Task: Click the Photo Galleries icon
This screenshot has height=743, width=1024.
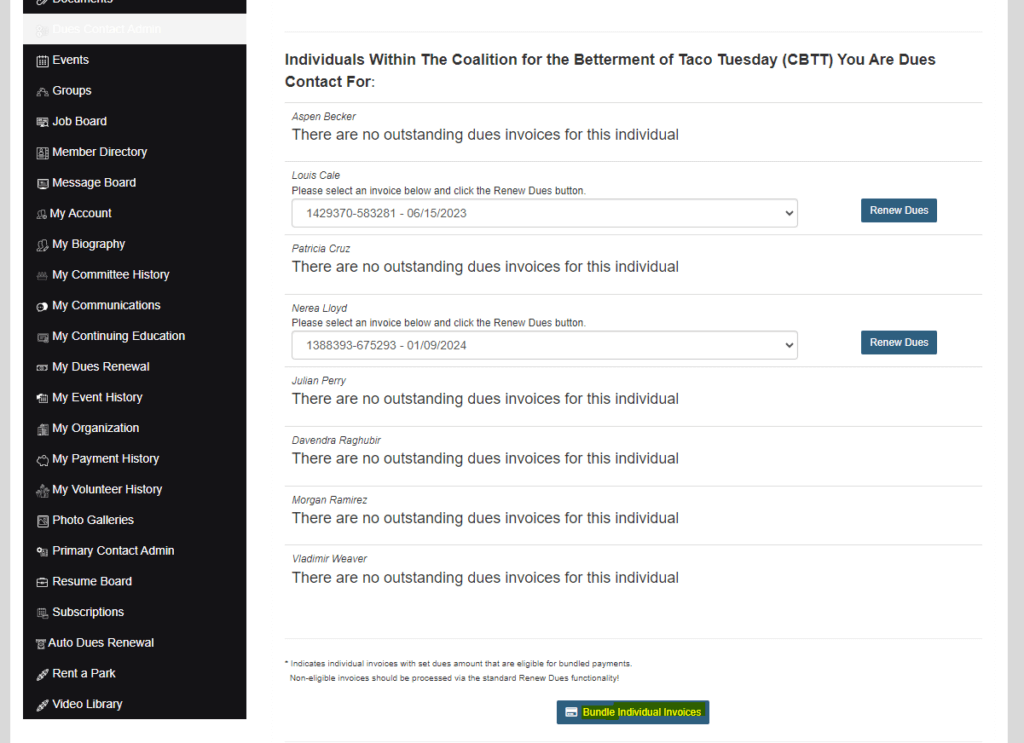Action: click(x=42, y=521)
